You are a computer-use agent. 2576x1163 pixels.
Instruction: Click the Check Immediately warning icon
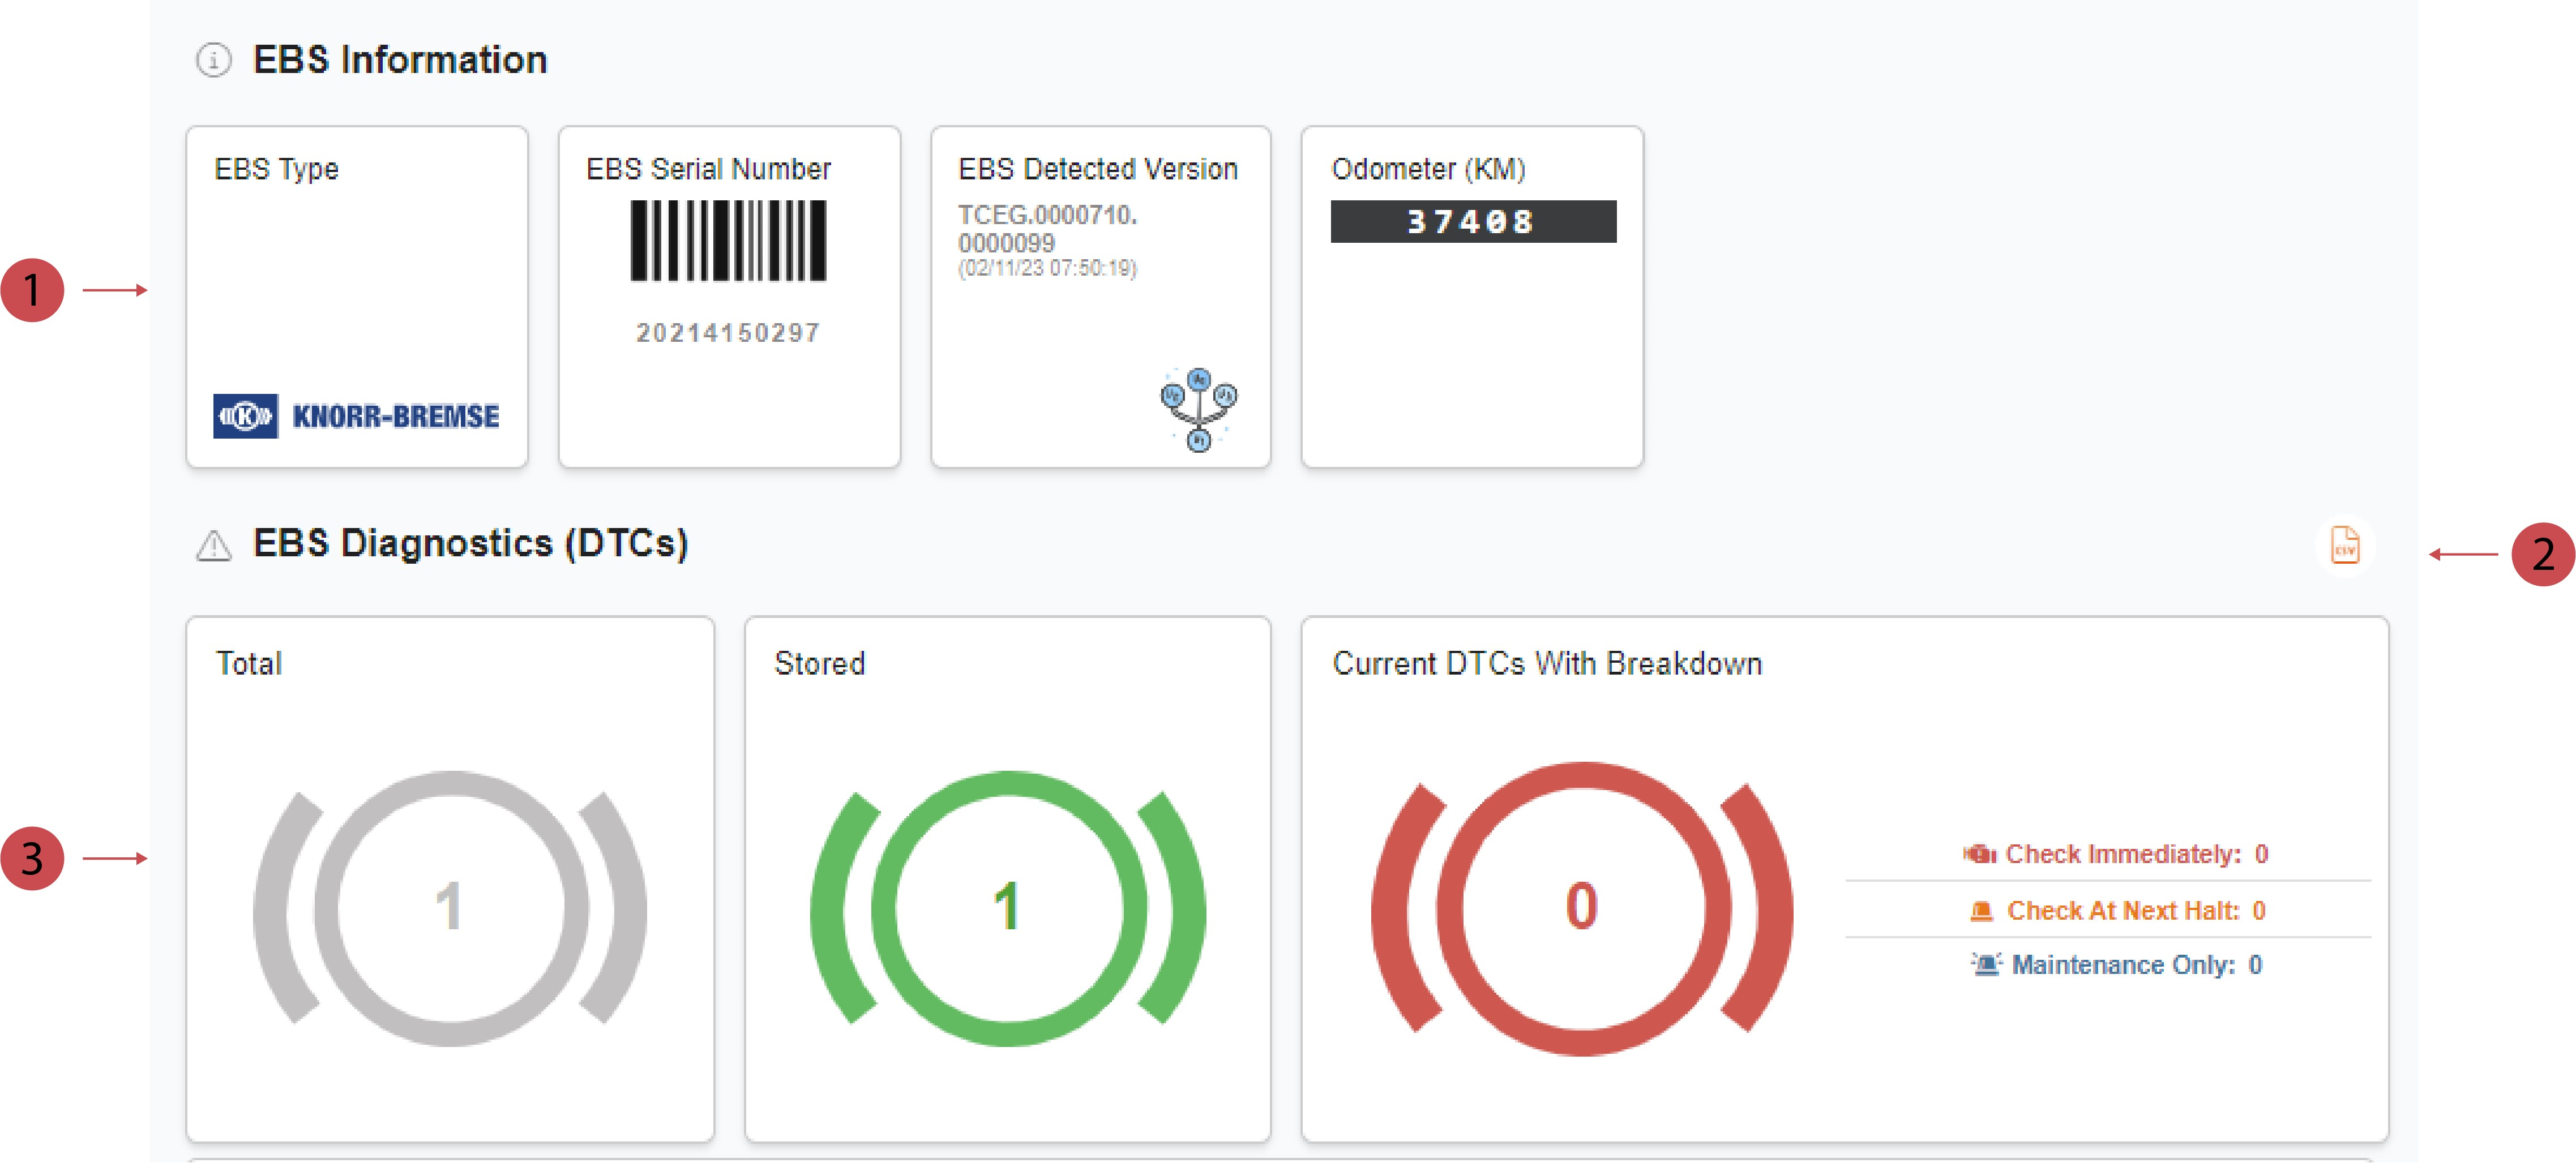(x=1979, y=854)
